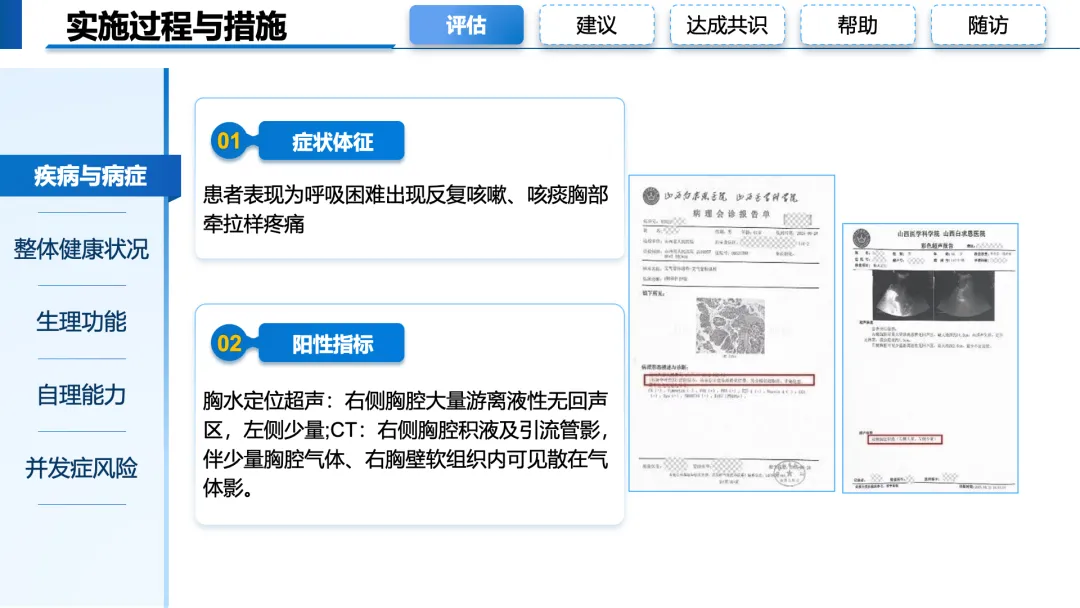Open the pathology consultation report thumbnail
The image size is (1080, 608).
[x=731, y=333]
